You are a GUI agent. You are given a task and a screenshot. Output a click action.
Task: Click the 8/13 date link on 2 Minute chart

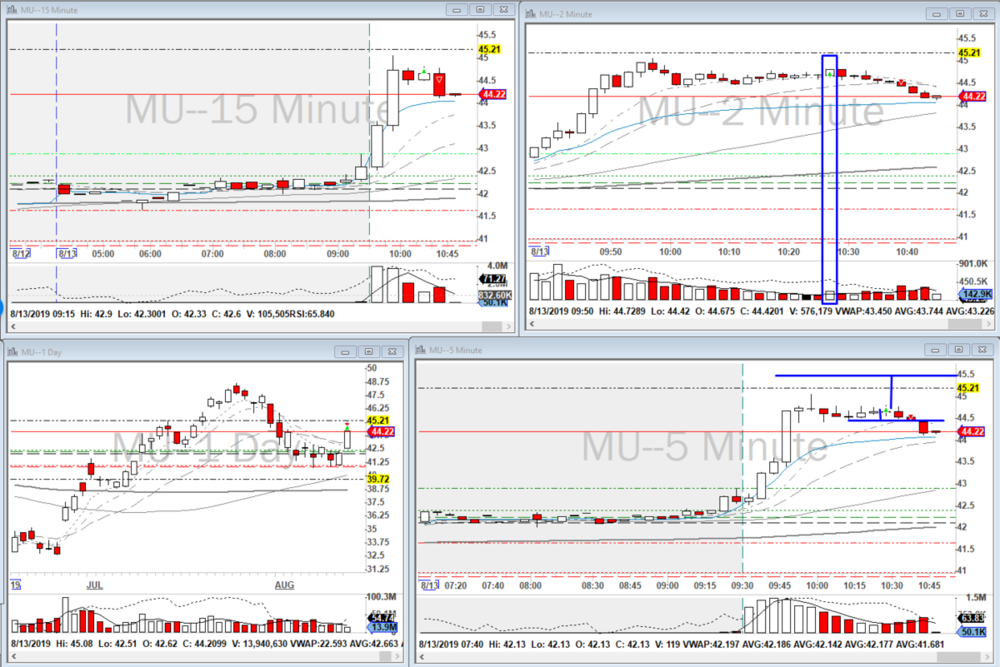pos(540,251)
